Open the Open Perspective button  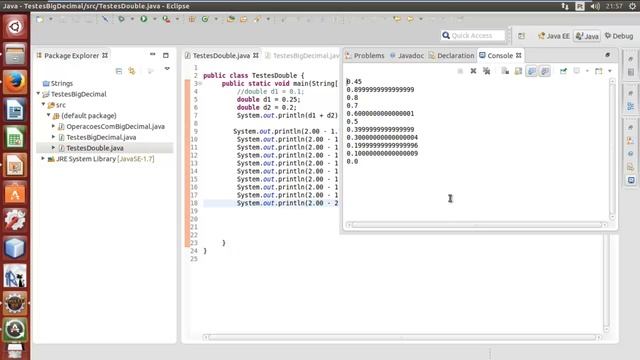[522, 36]
